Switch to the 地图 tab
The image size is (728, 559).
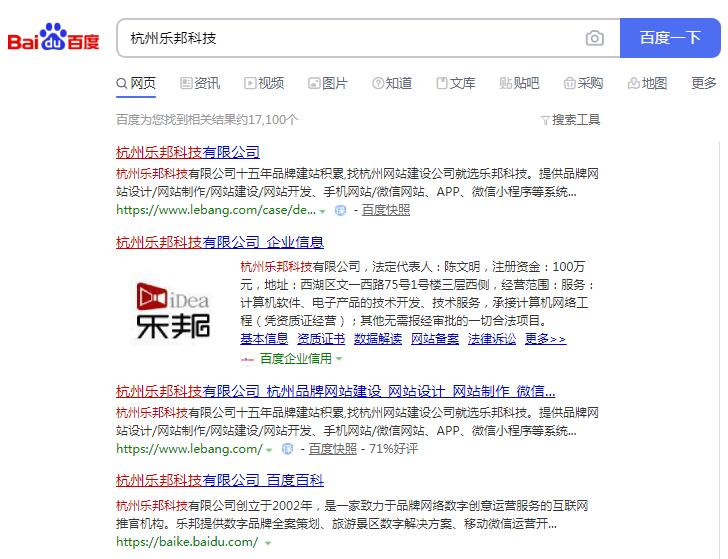647,84
